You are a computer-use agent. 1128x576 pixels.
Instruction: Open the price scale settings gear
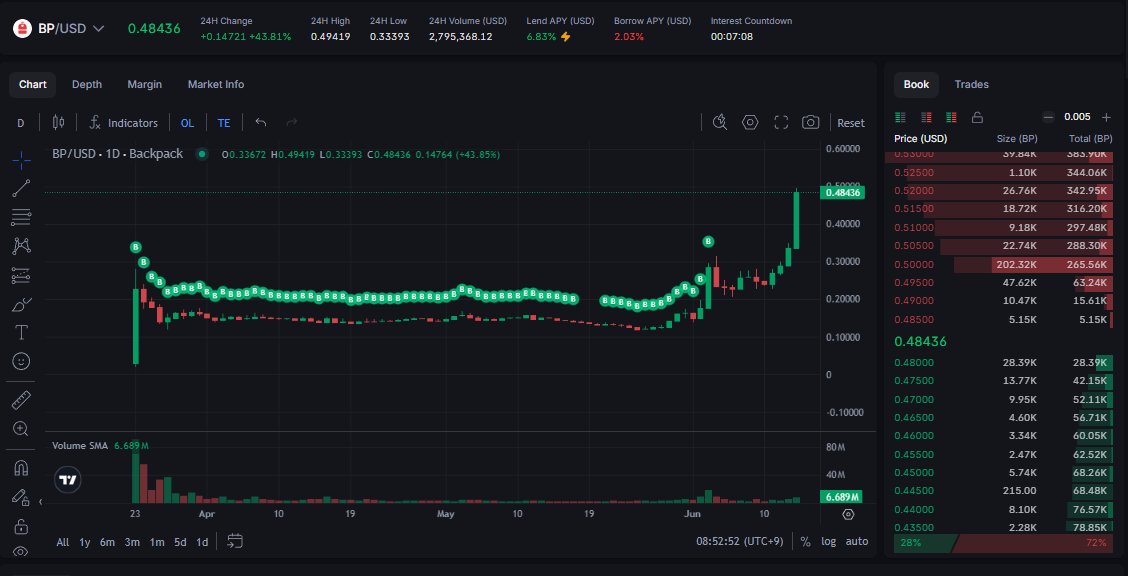point(848,515)
